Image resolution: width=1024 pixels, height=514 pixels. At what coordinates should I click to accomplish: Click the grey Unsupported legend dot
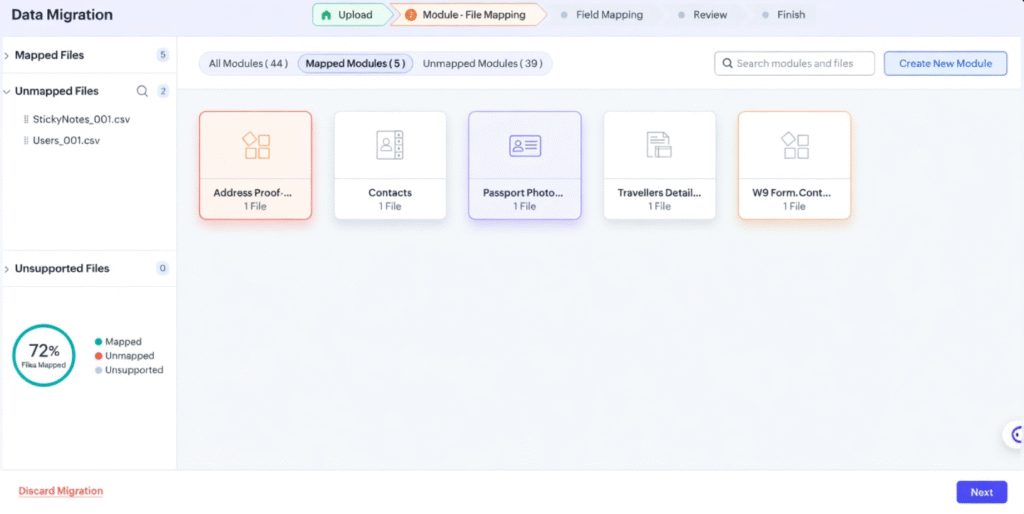[99, 370]
